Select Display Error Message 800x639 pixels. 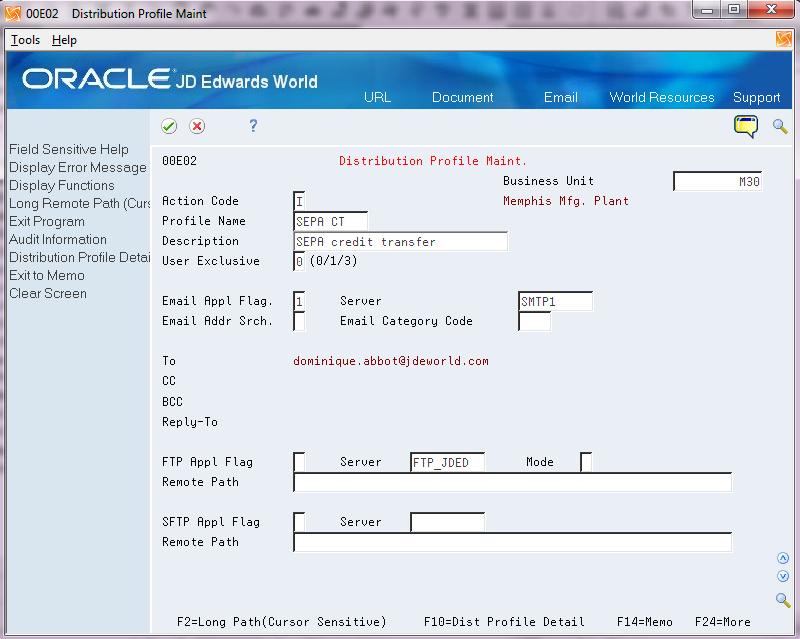[78, 167]
